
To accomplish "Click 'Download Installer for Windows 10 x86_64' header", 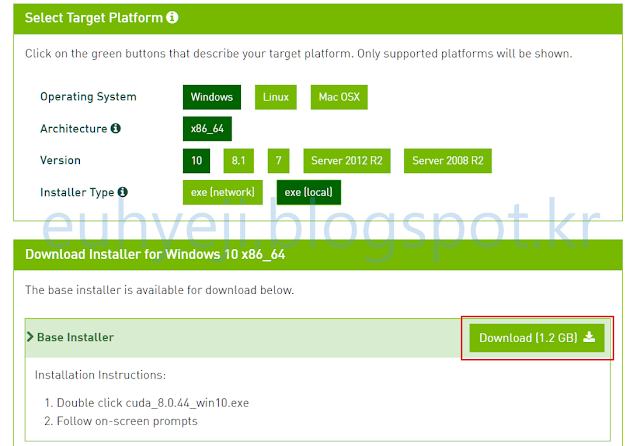I will [x=155, y=255].
